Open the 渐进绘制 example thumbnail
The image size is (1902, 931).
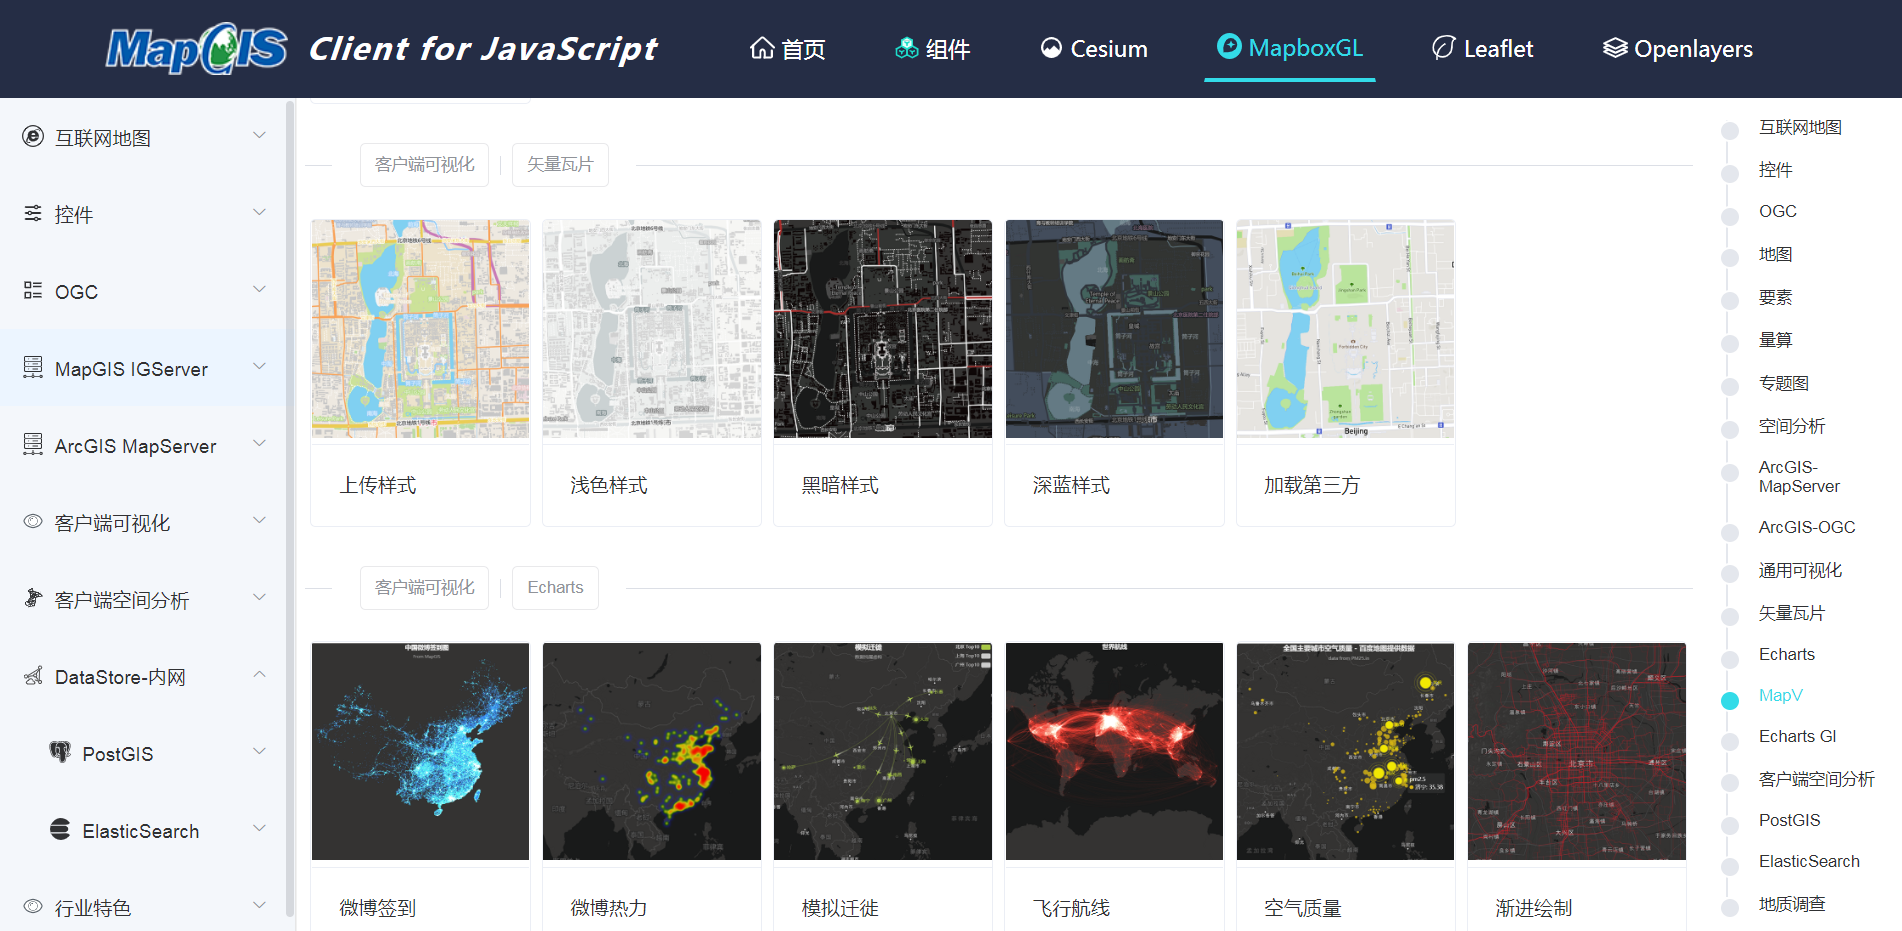point(1576,751)
